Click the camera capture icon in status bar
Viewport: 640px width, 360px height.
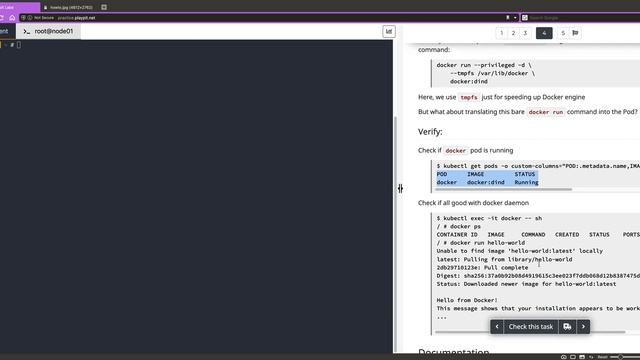pyautogui.click(x=564, y=357)
